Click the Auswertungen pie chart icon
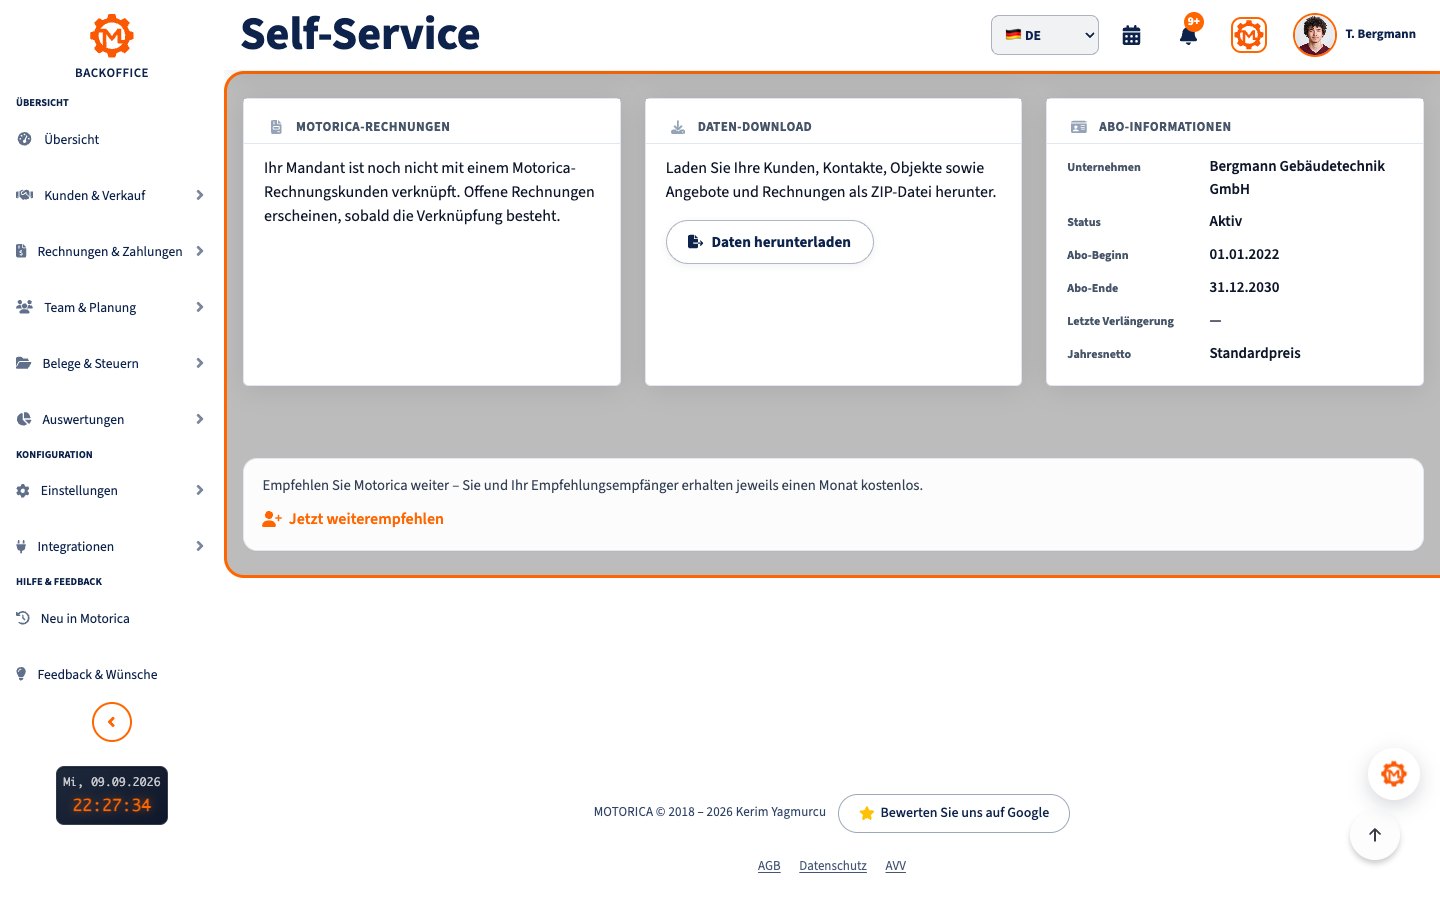 click(x=24, y=419)
